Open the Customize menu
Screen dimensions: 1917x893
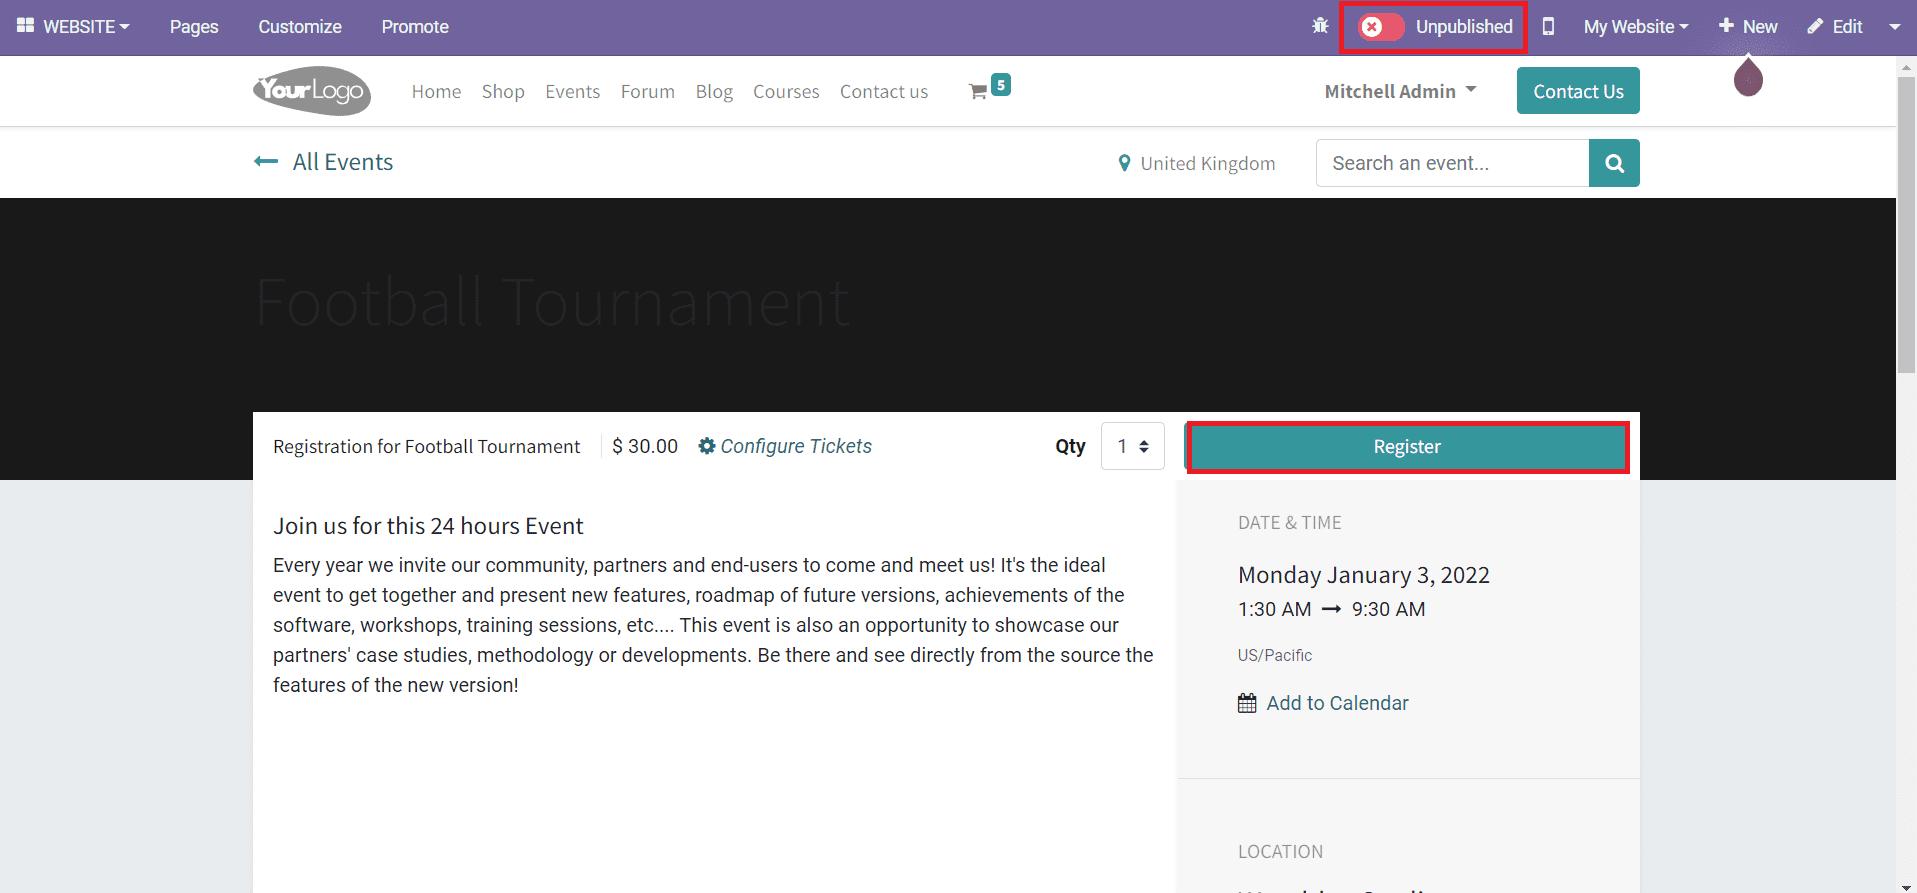tap(300, 27)
